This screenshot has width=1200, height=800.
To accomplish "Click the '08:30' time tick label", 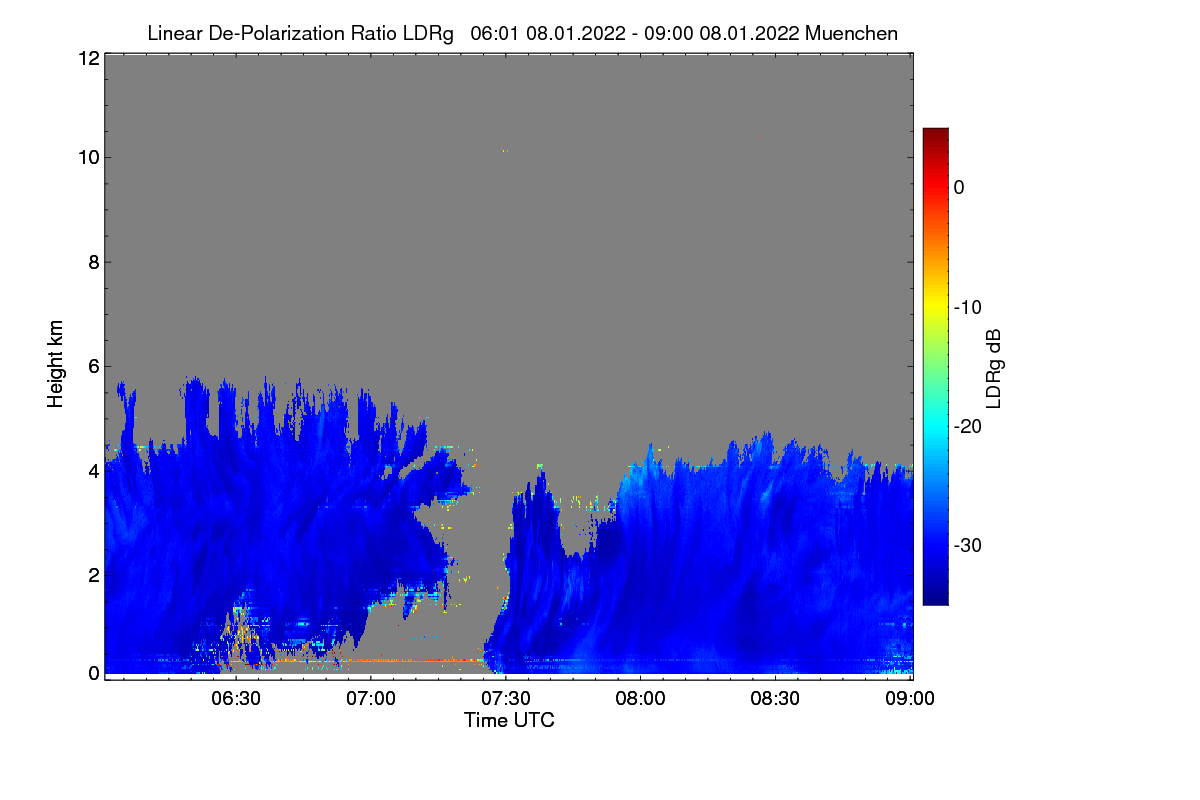I will [x=776, y=699].
